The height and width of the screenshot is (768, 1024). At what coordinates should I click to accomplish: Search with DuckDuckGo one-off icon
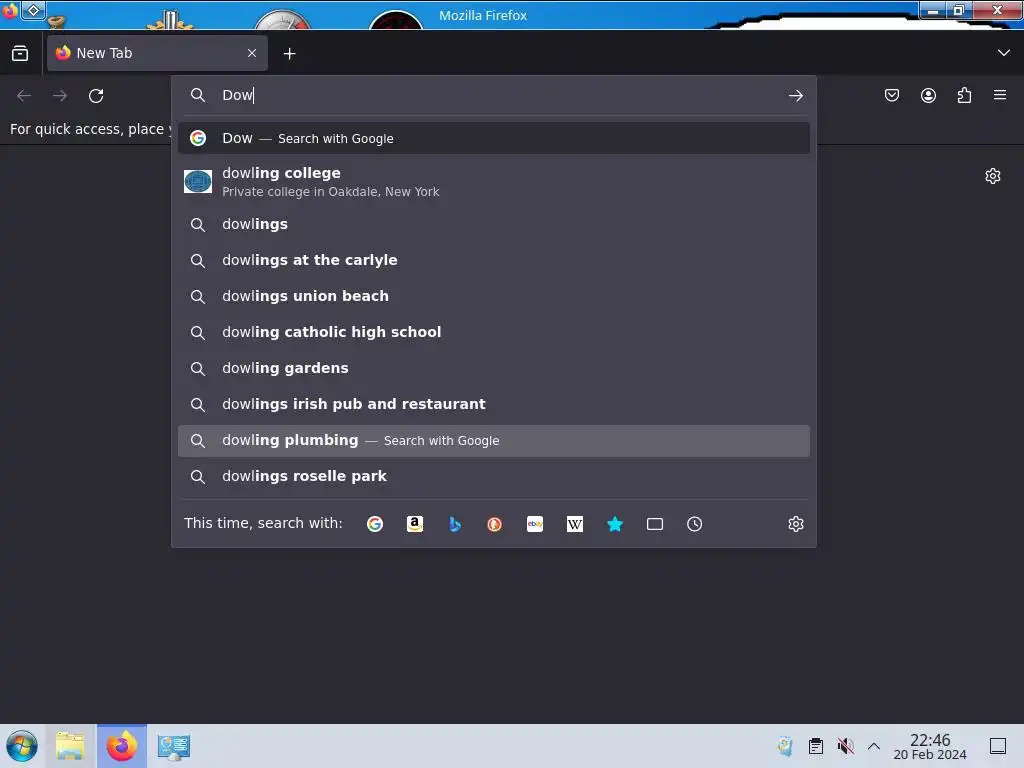pyautogui.click(x=494, y=524)
